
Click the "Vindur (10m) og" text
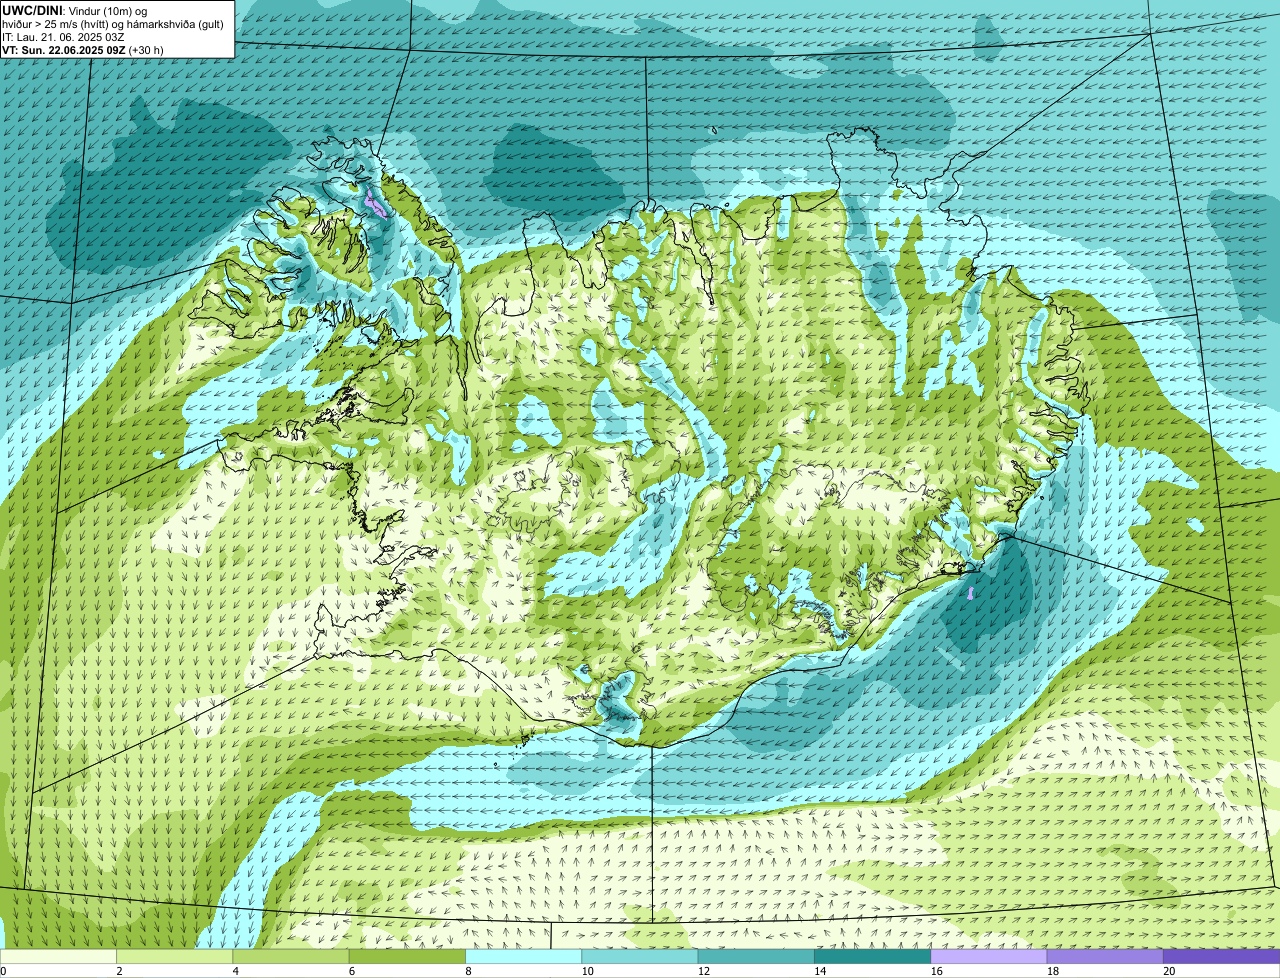coord(108,11)
